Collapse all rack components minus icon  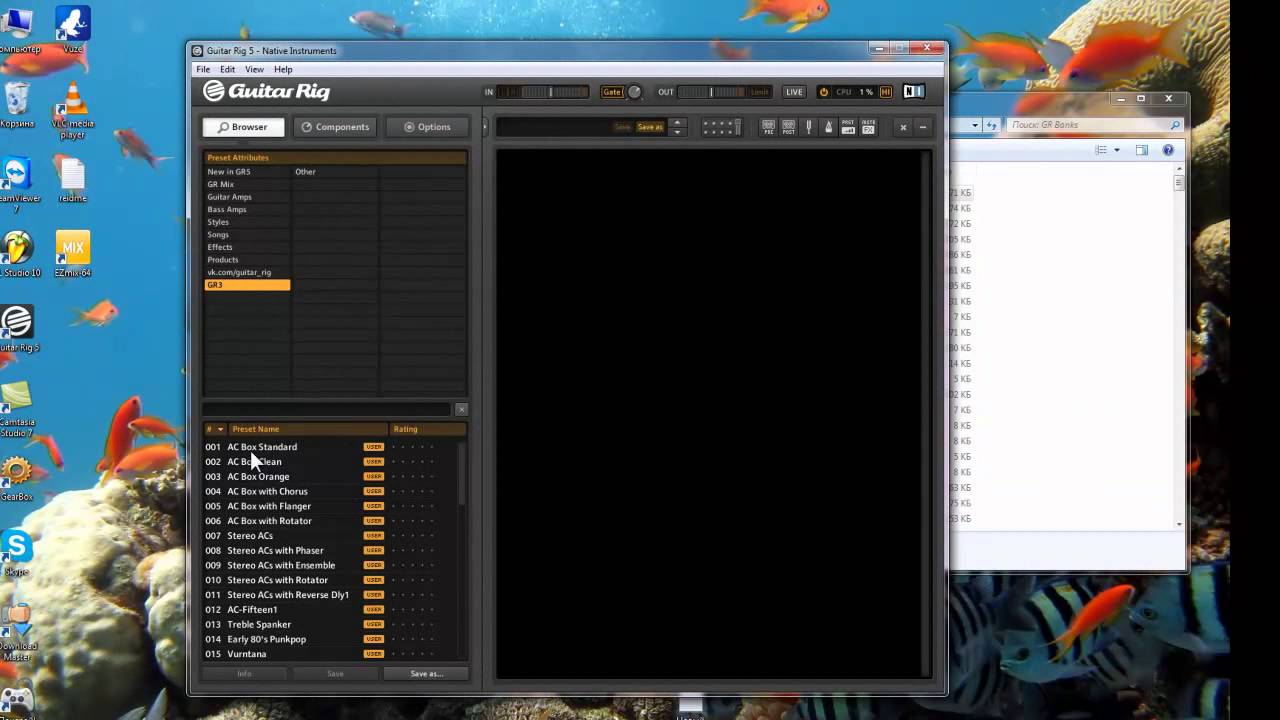click(922, 127)
